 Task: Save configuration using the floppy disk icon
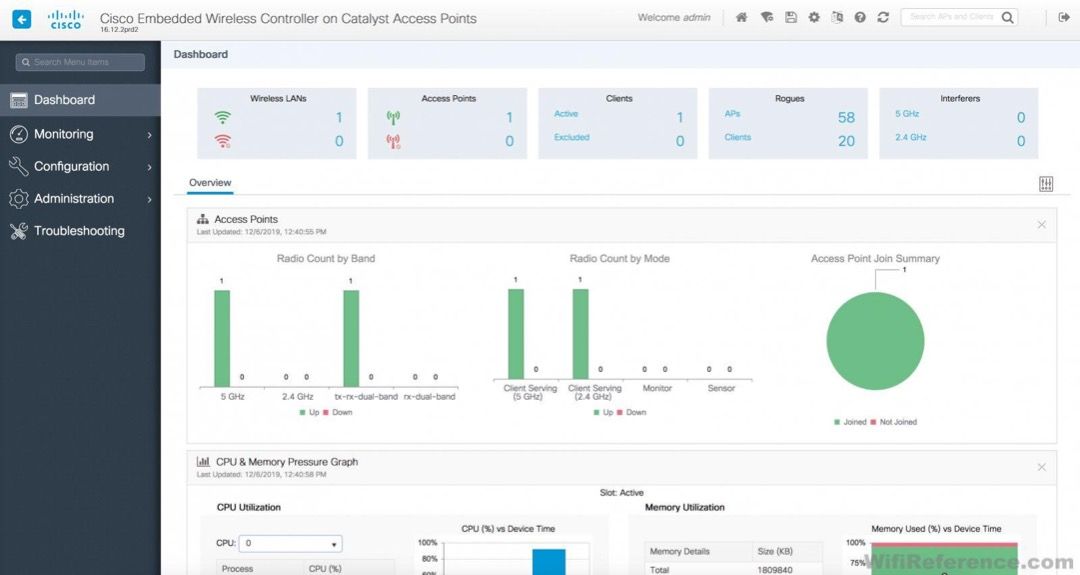tap(791, 18)
